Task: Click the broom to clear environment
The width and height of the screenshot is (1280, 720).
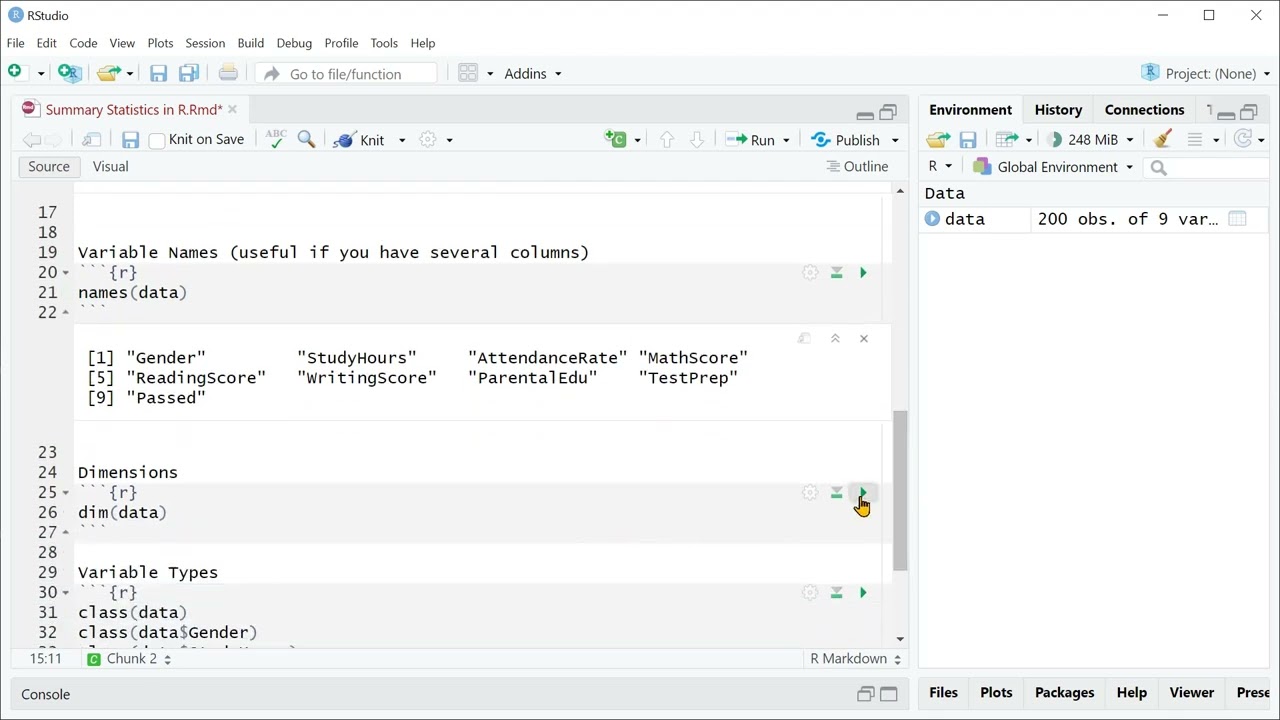Action: click(x=1162, y=139)
